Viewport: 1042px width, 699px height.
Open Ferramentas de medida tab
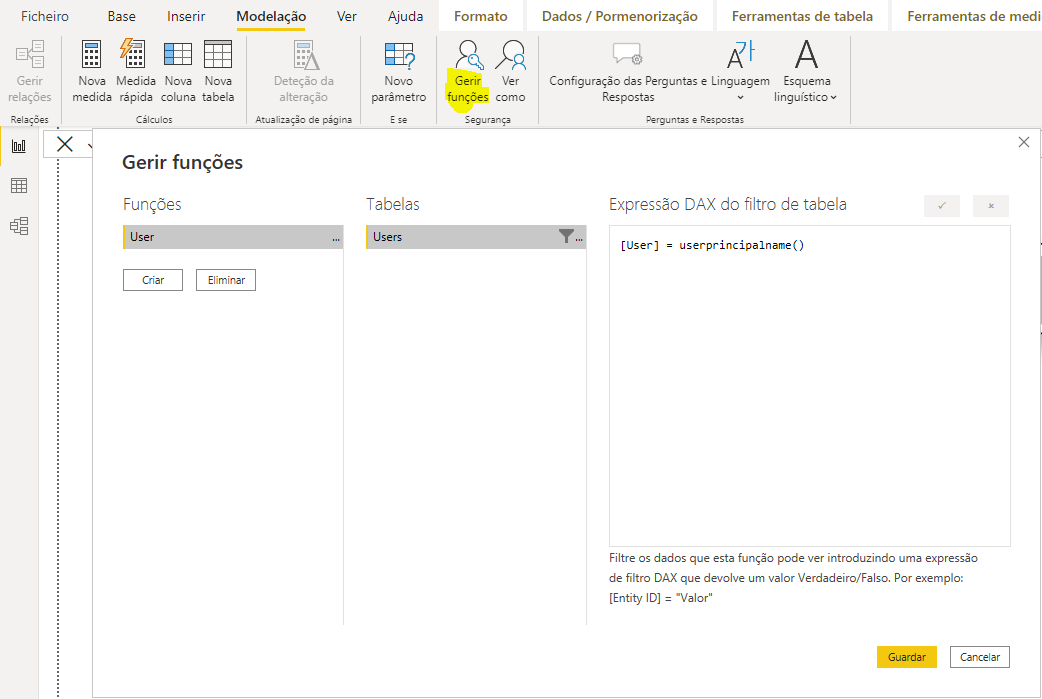coord(967,16)
